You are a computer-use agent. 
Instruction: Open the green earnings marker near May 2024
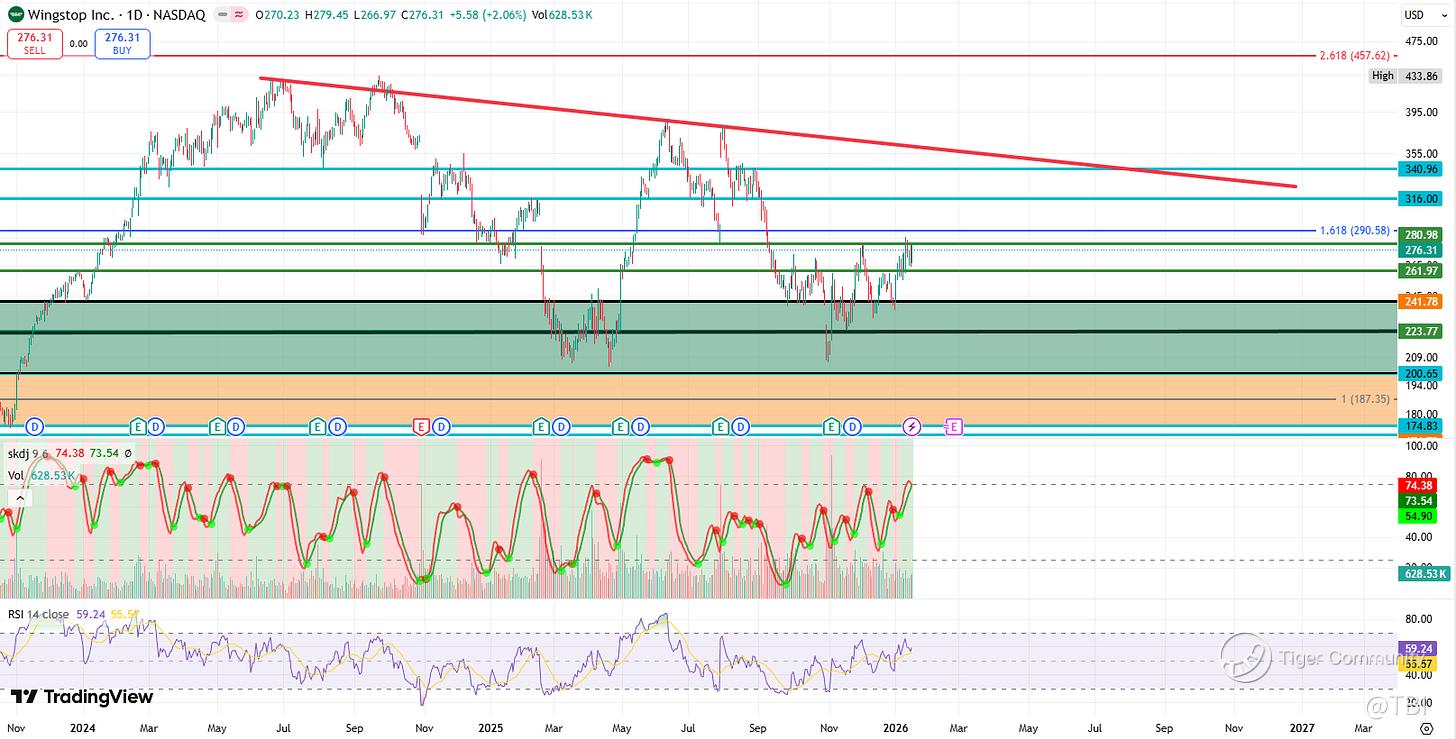click(x=216, y=427)
